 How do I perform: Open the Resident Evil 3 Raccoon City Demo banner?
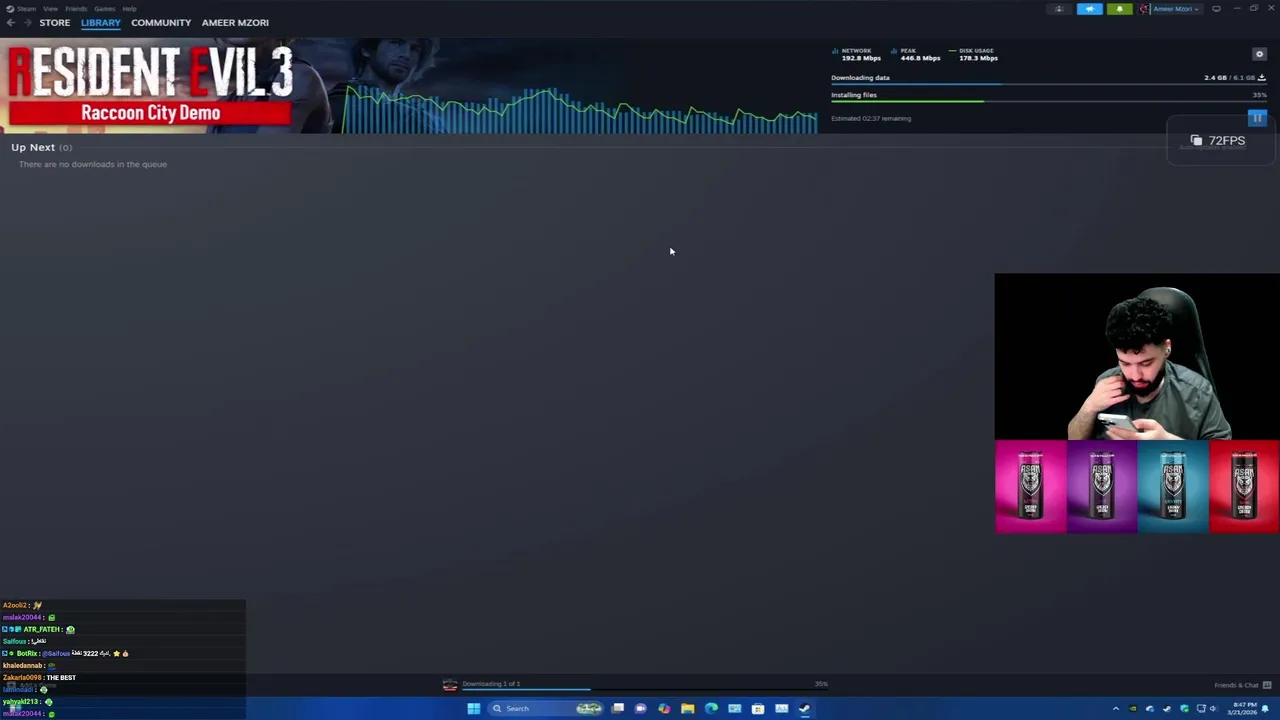click(x=150, y=86)
